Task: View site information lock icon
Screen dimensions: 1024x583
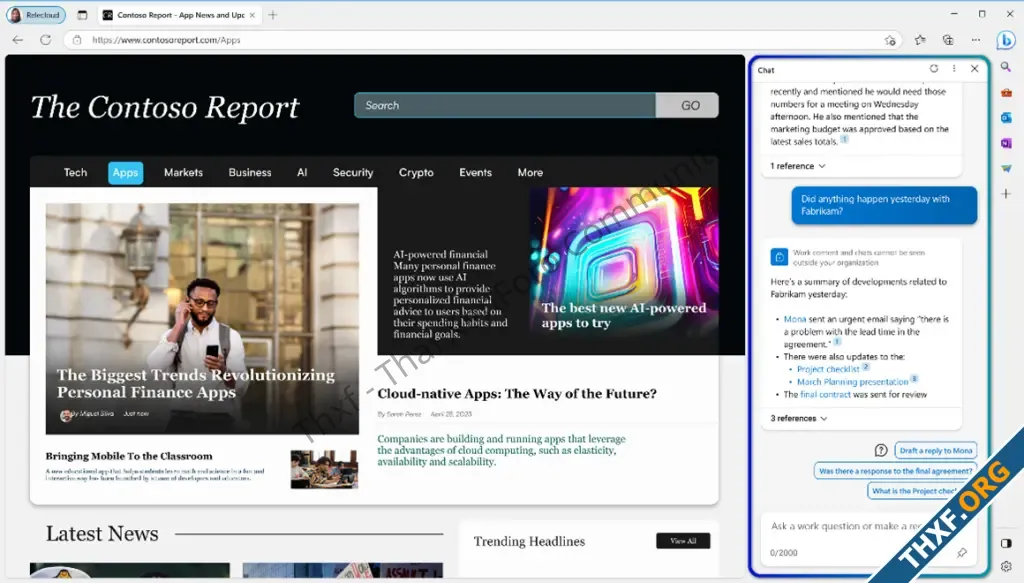Action: tap(77, 40)
